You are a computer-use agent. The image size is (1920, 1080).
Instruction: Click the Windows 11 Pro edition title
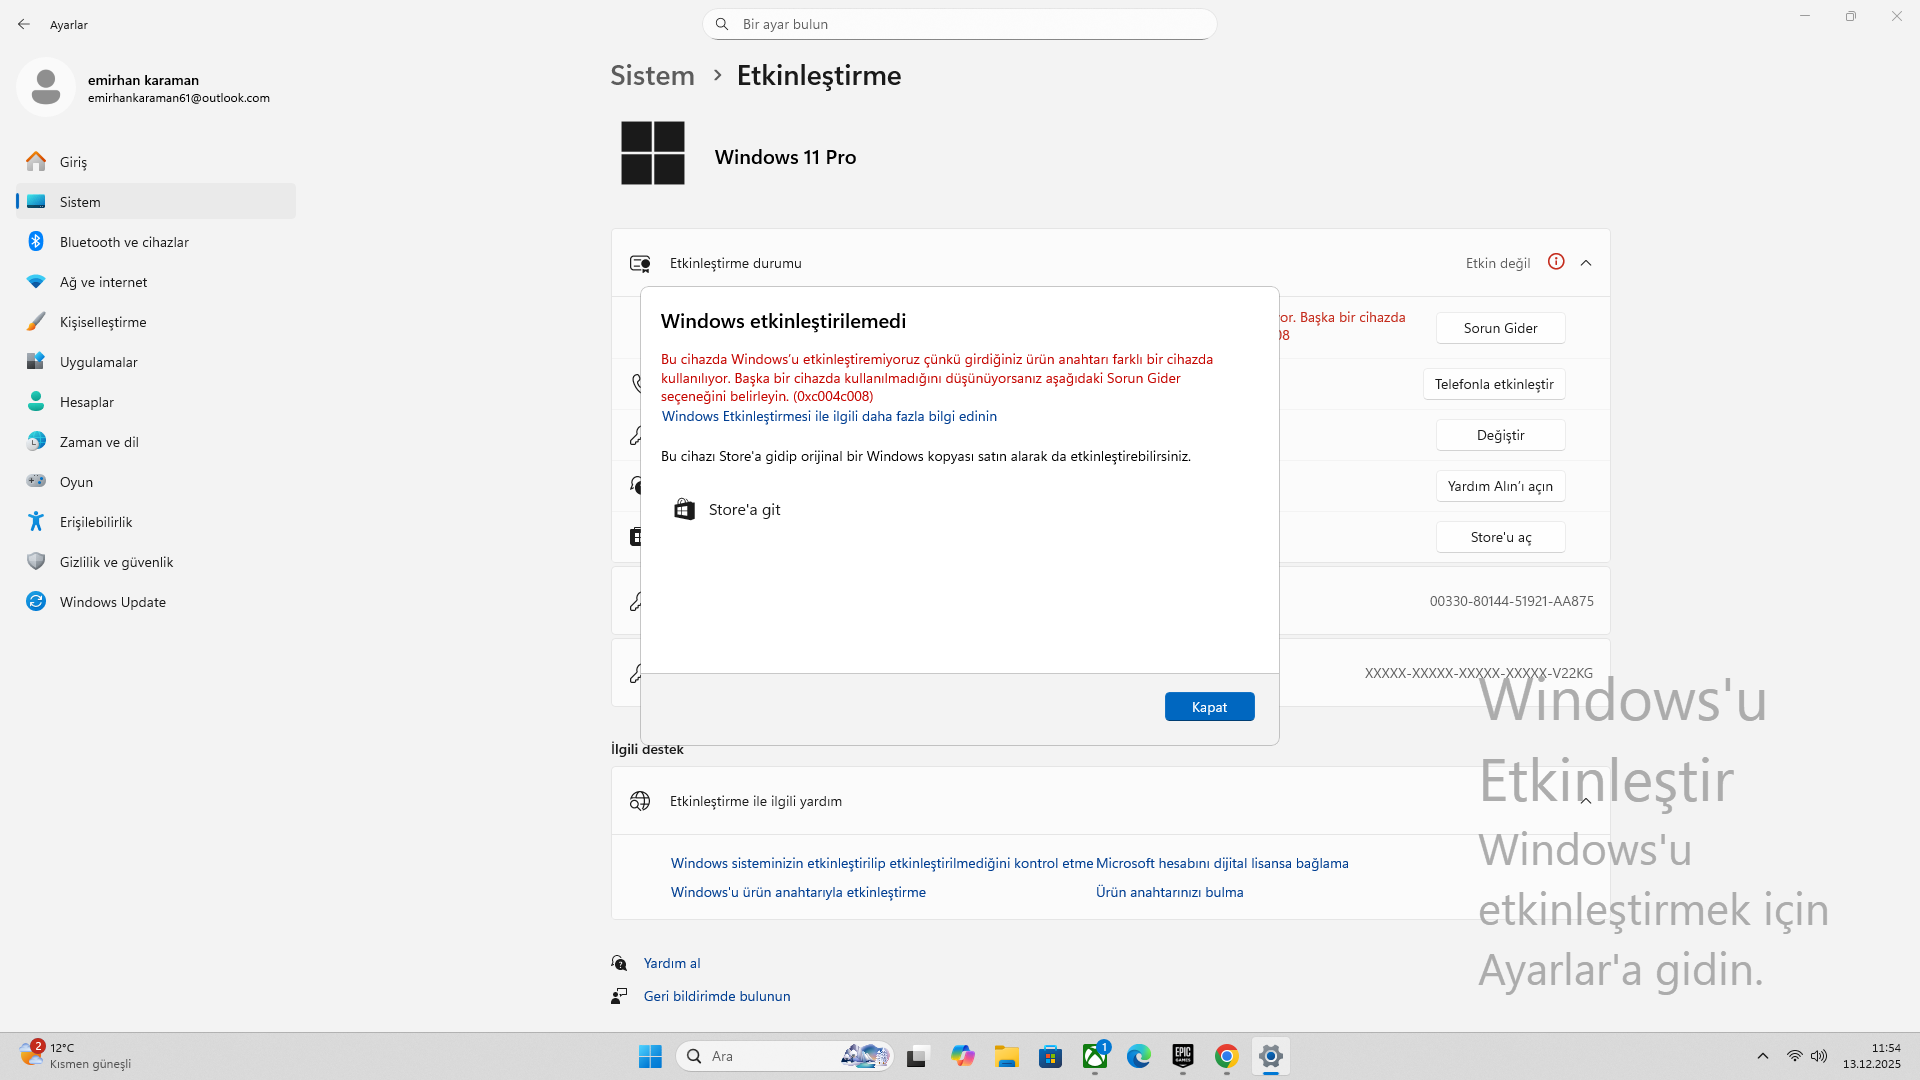[x=785, y=157]
